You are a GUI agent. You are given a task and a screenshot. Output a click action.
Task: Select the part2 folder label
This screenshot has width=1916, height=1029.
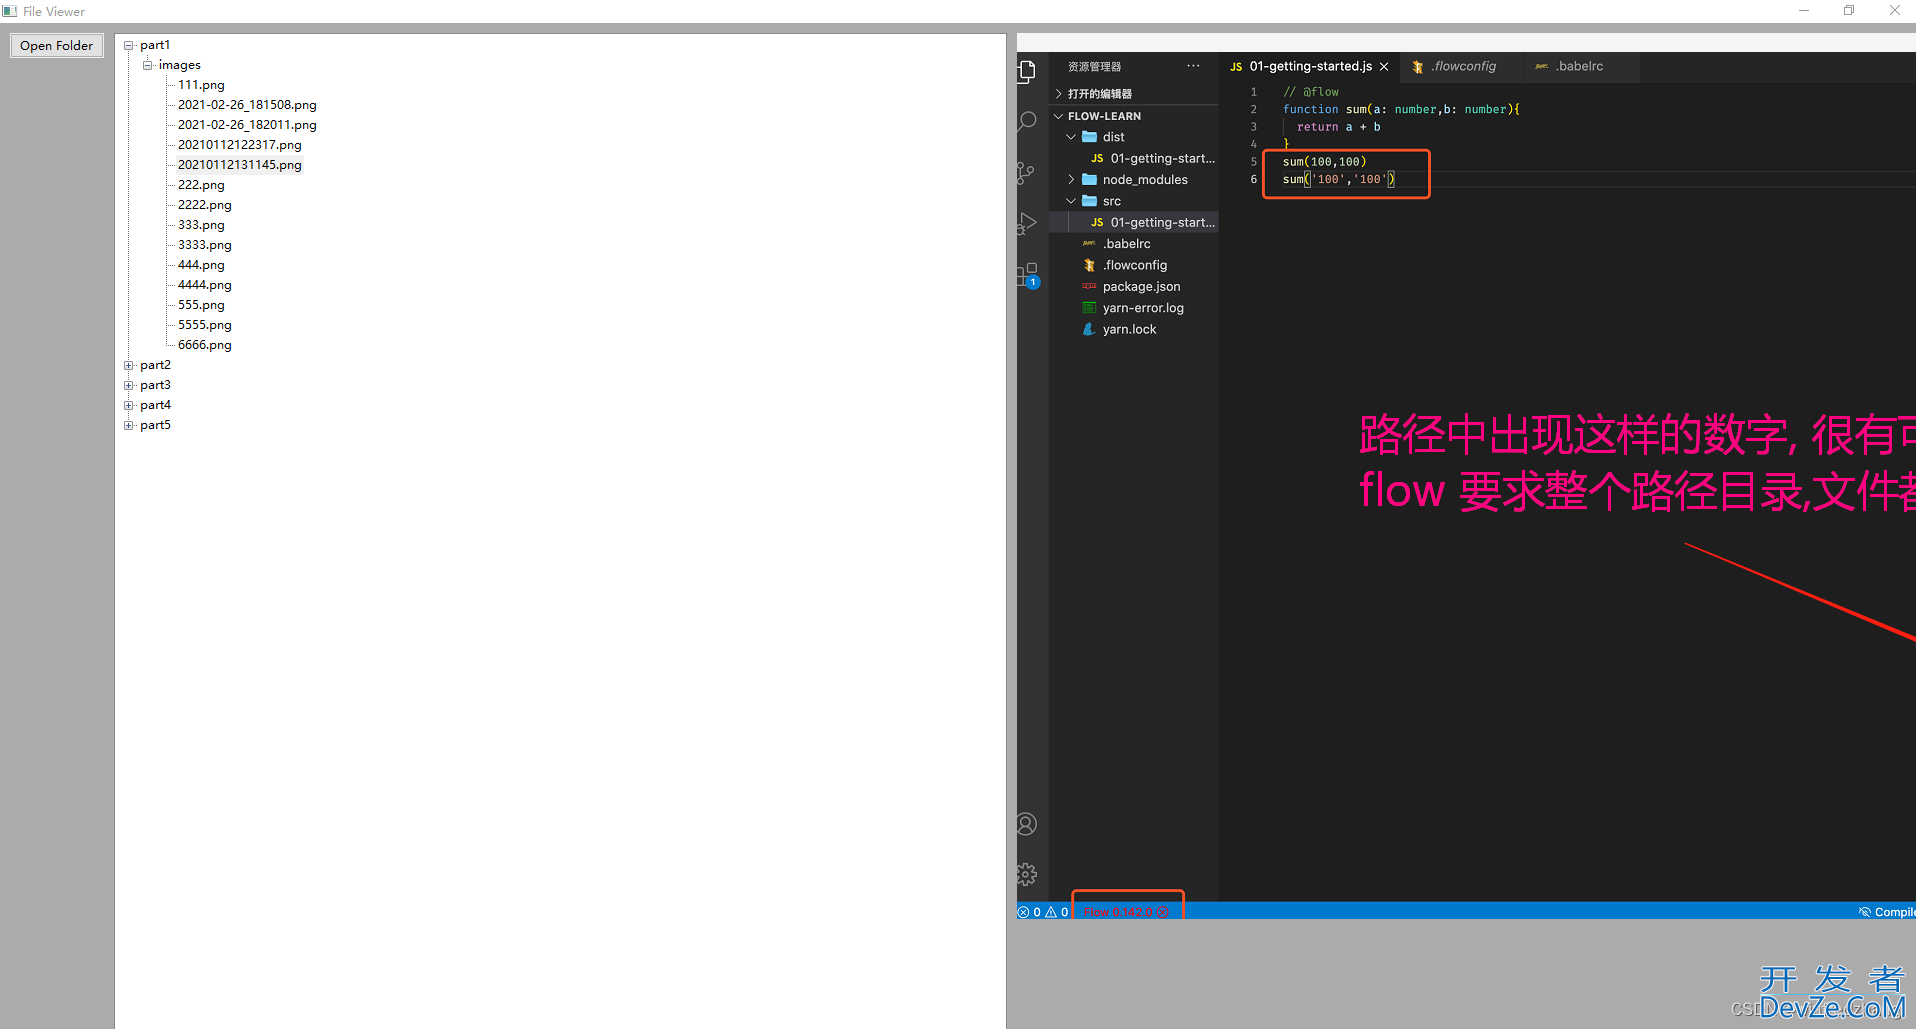(x=155, y=365)
